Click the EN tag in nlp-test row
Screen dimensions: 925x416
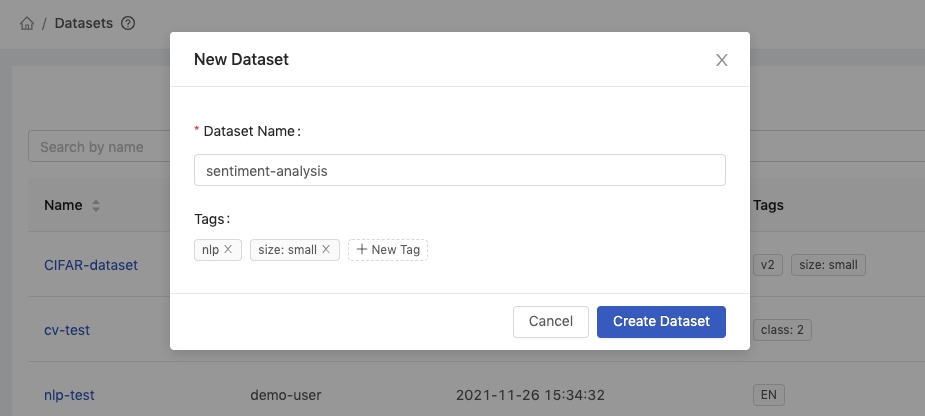769,395
